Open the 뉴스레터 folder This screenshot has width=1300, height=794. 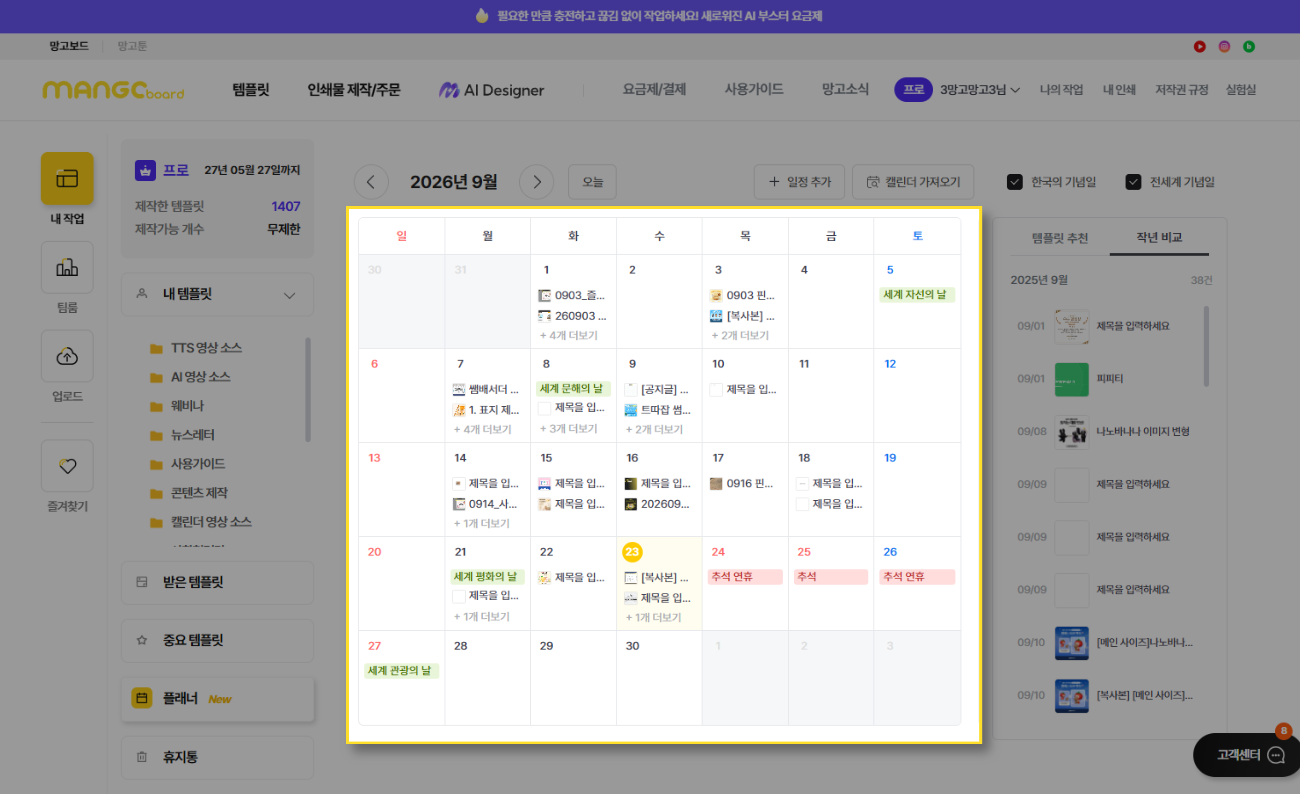tap(182, 435)
